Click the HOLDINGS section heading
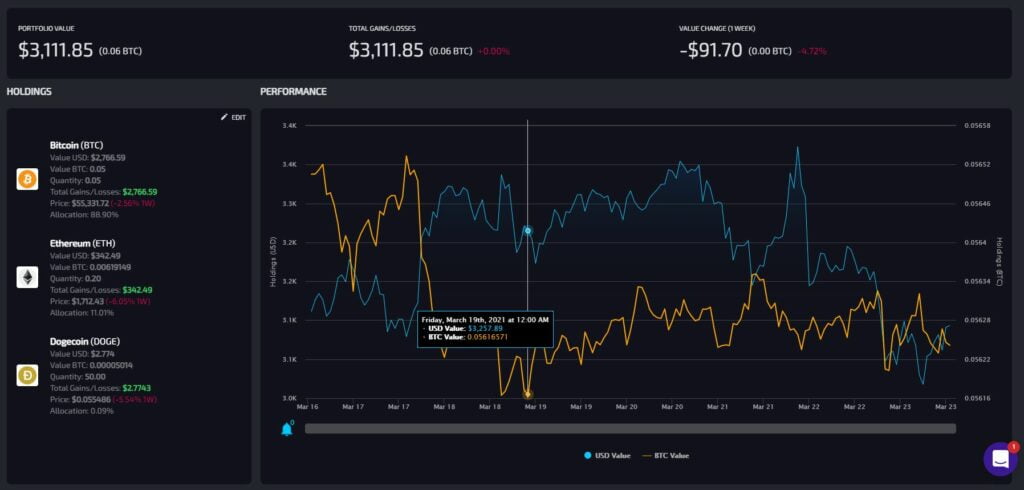Viewport: 1024px width, 490px height. [29, 91]
